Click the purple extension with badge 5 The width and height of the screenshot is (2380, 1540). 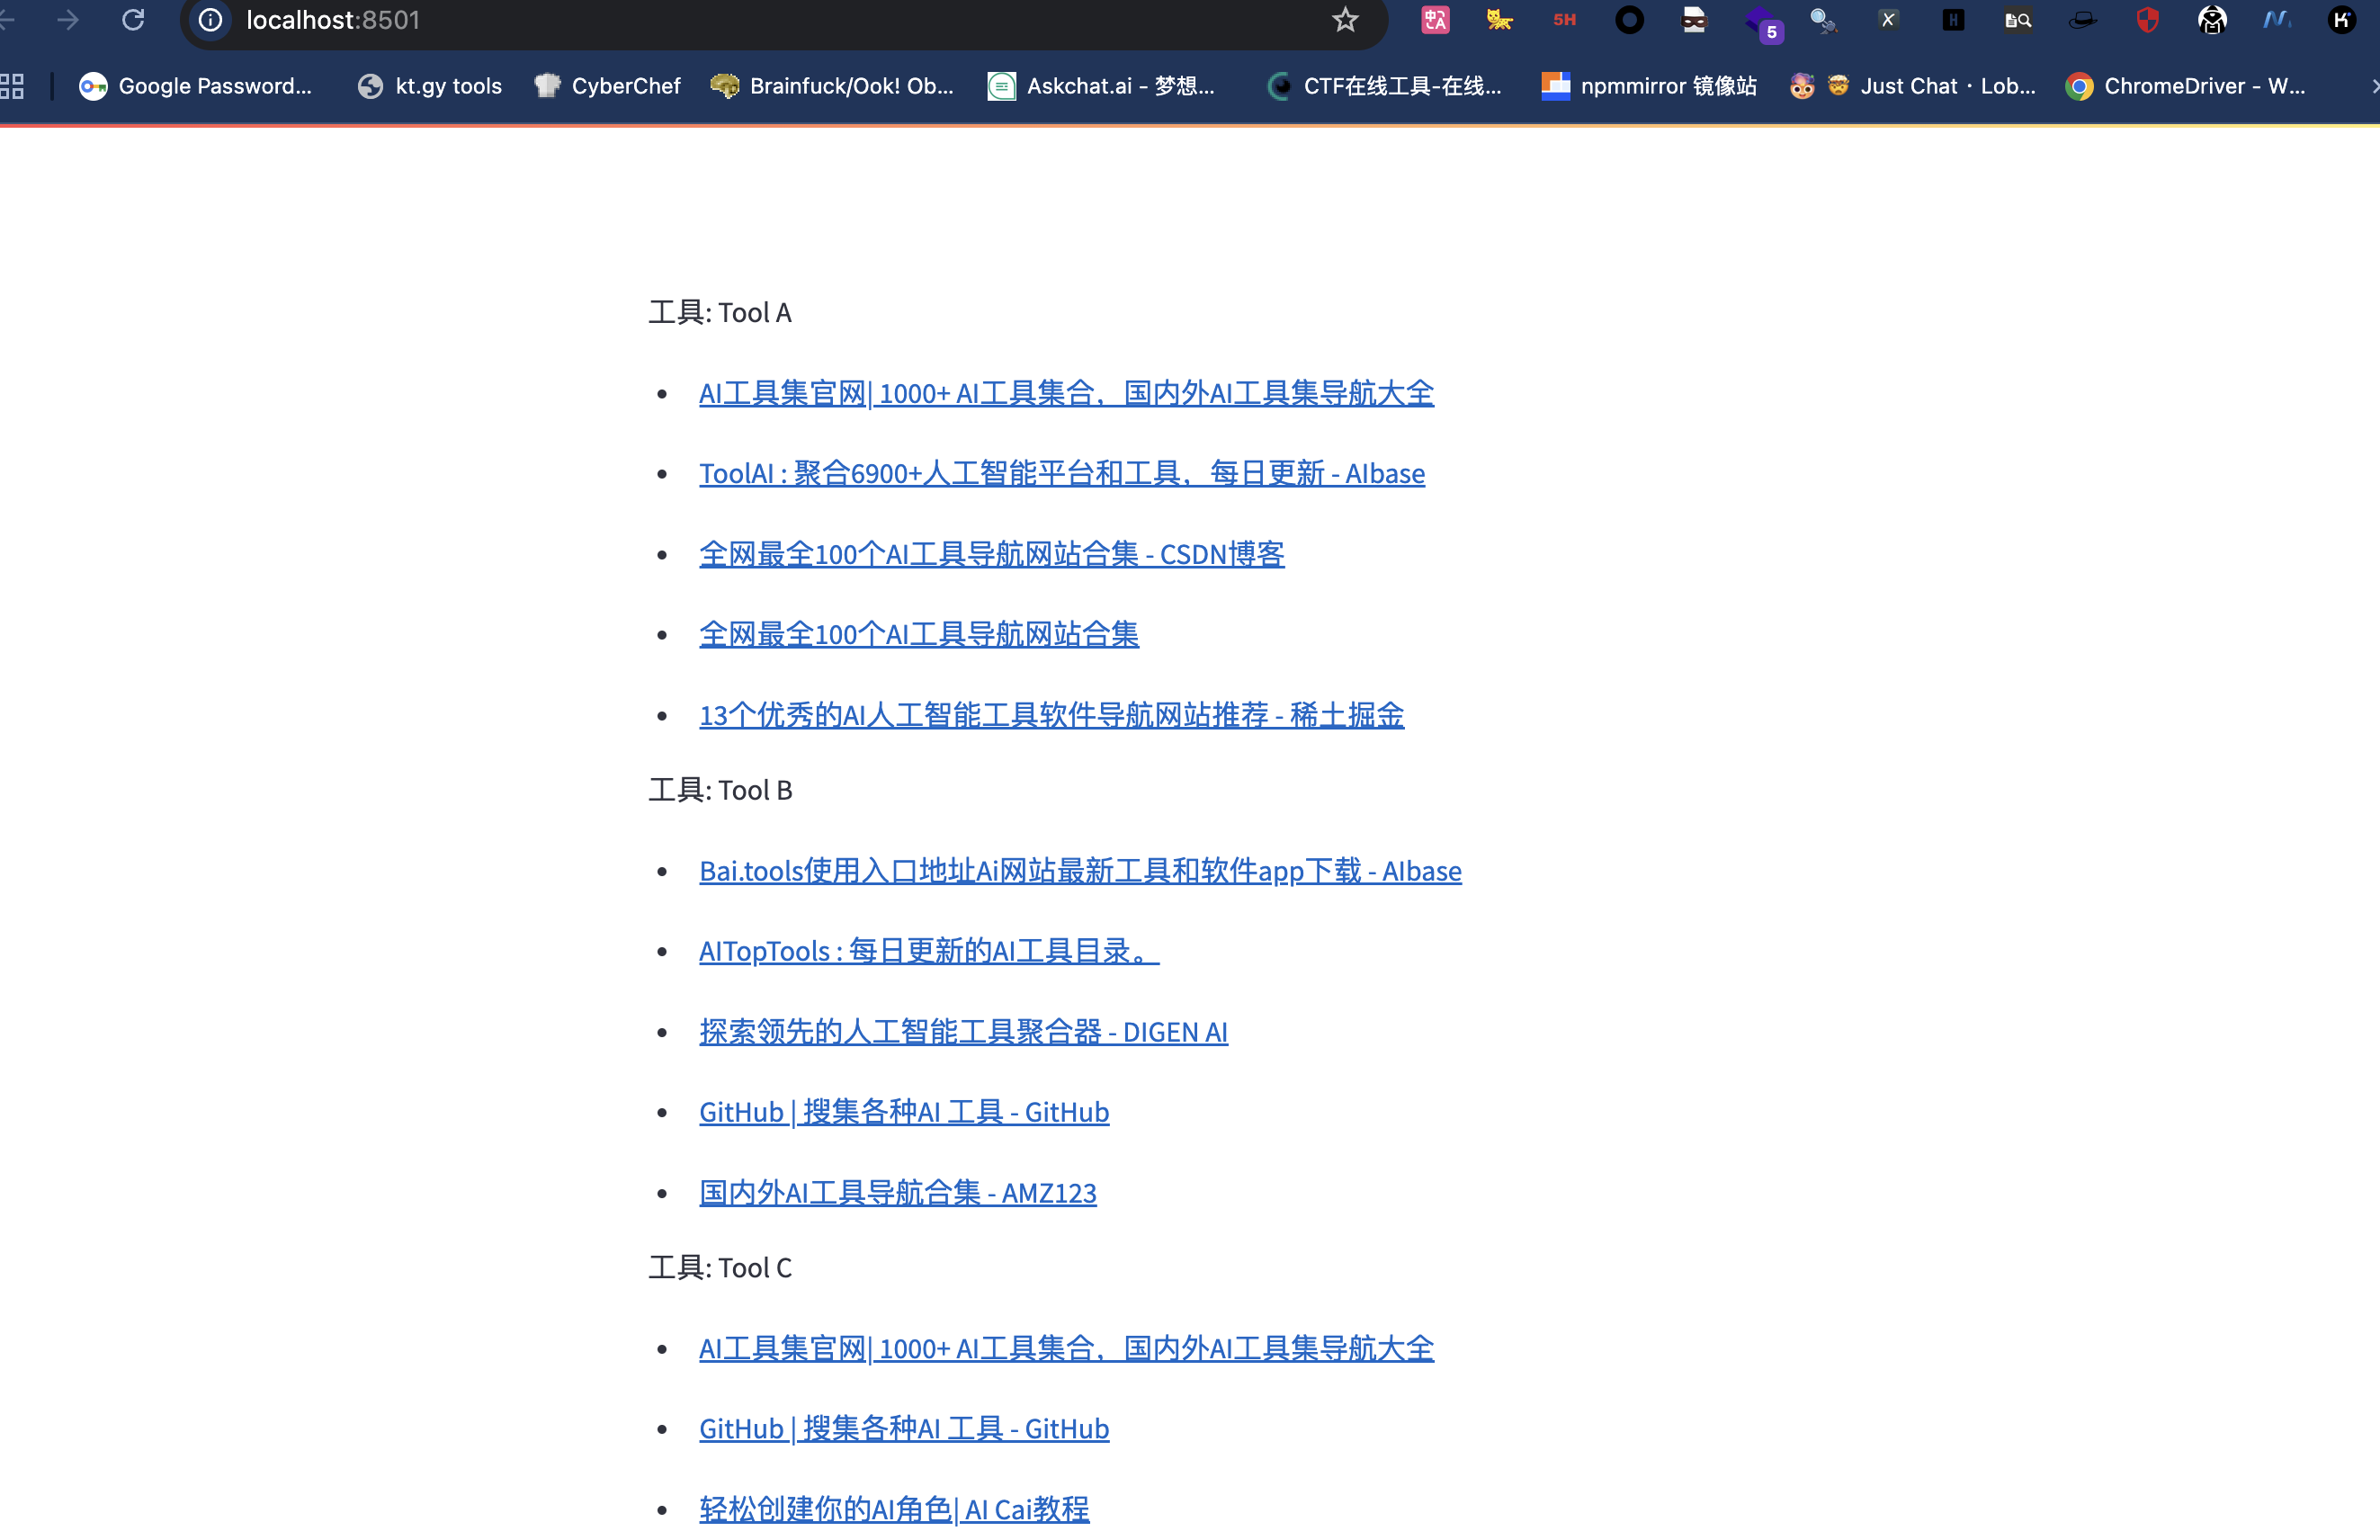1762,22
